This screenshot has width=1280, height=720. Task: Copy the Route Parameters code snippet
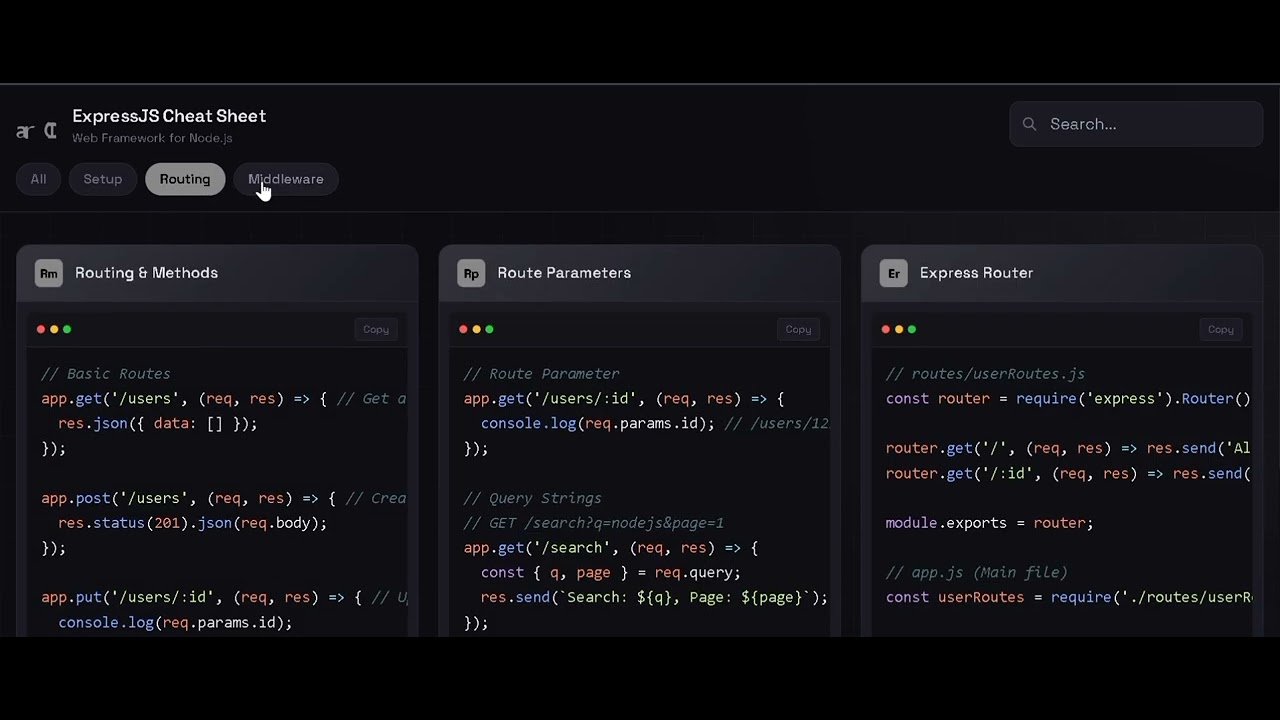click(x=798, y=329)
